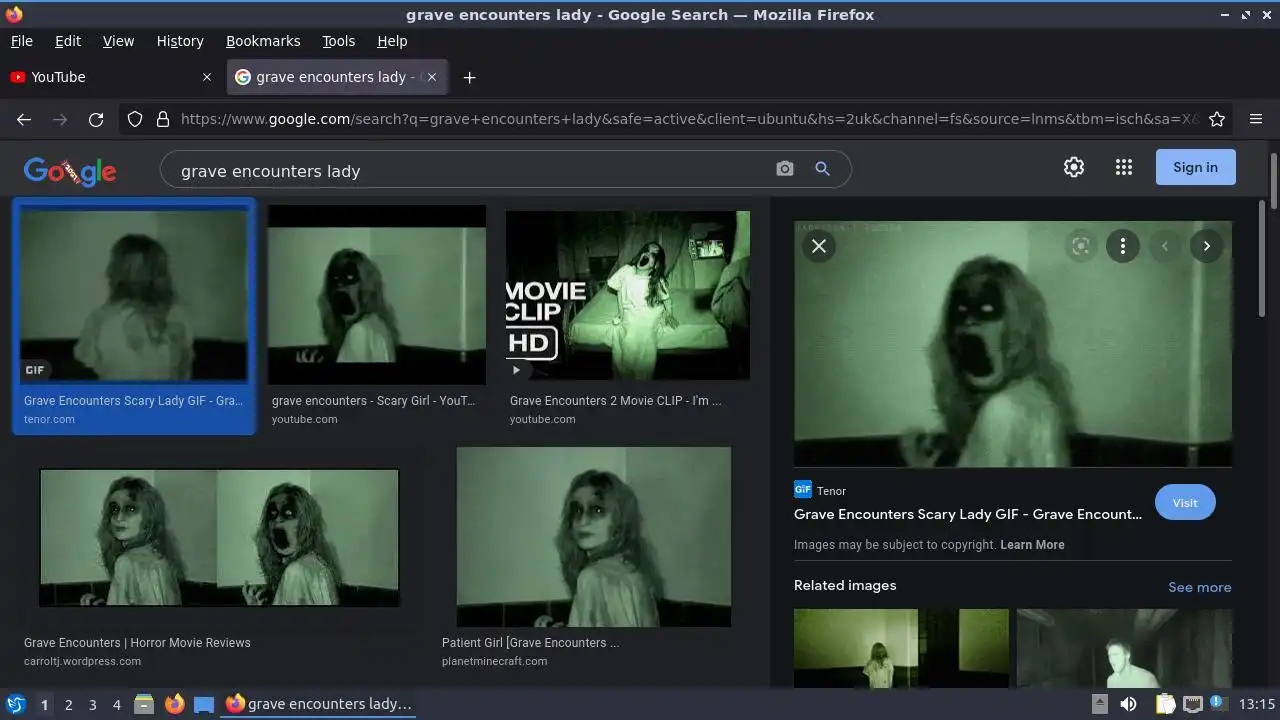Click the carroltj.wordpress.com source text
This screenshot has height=720, width=1280.
tap(82, 661)
